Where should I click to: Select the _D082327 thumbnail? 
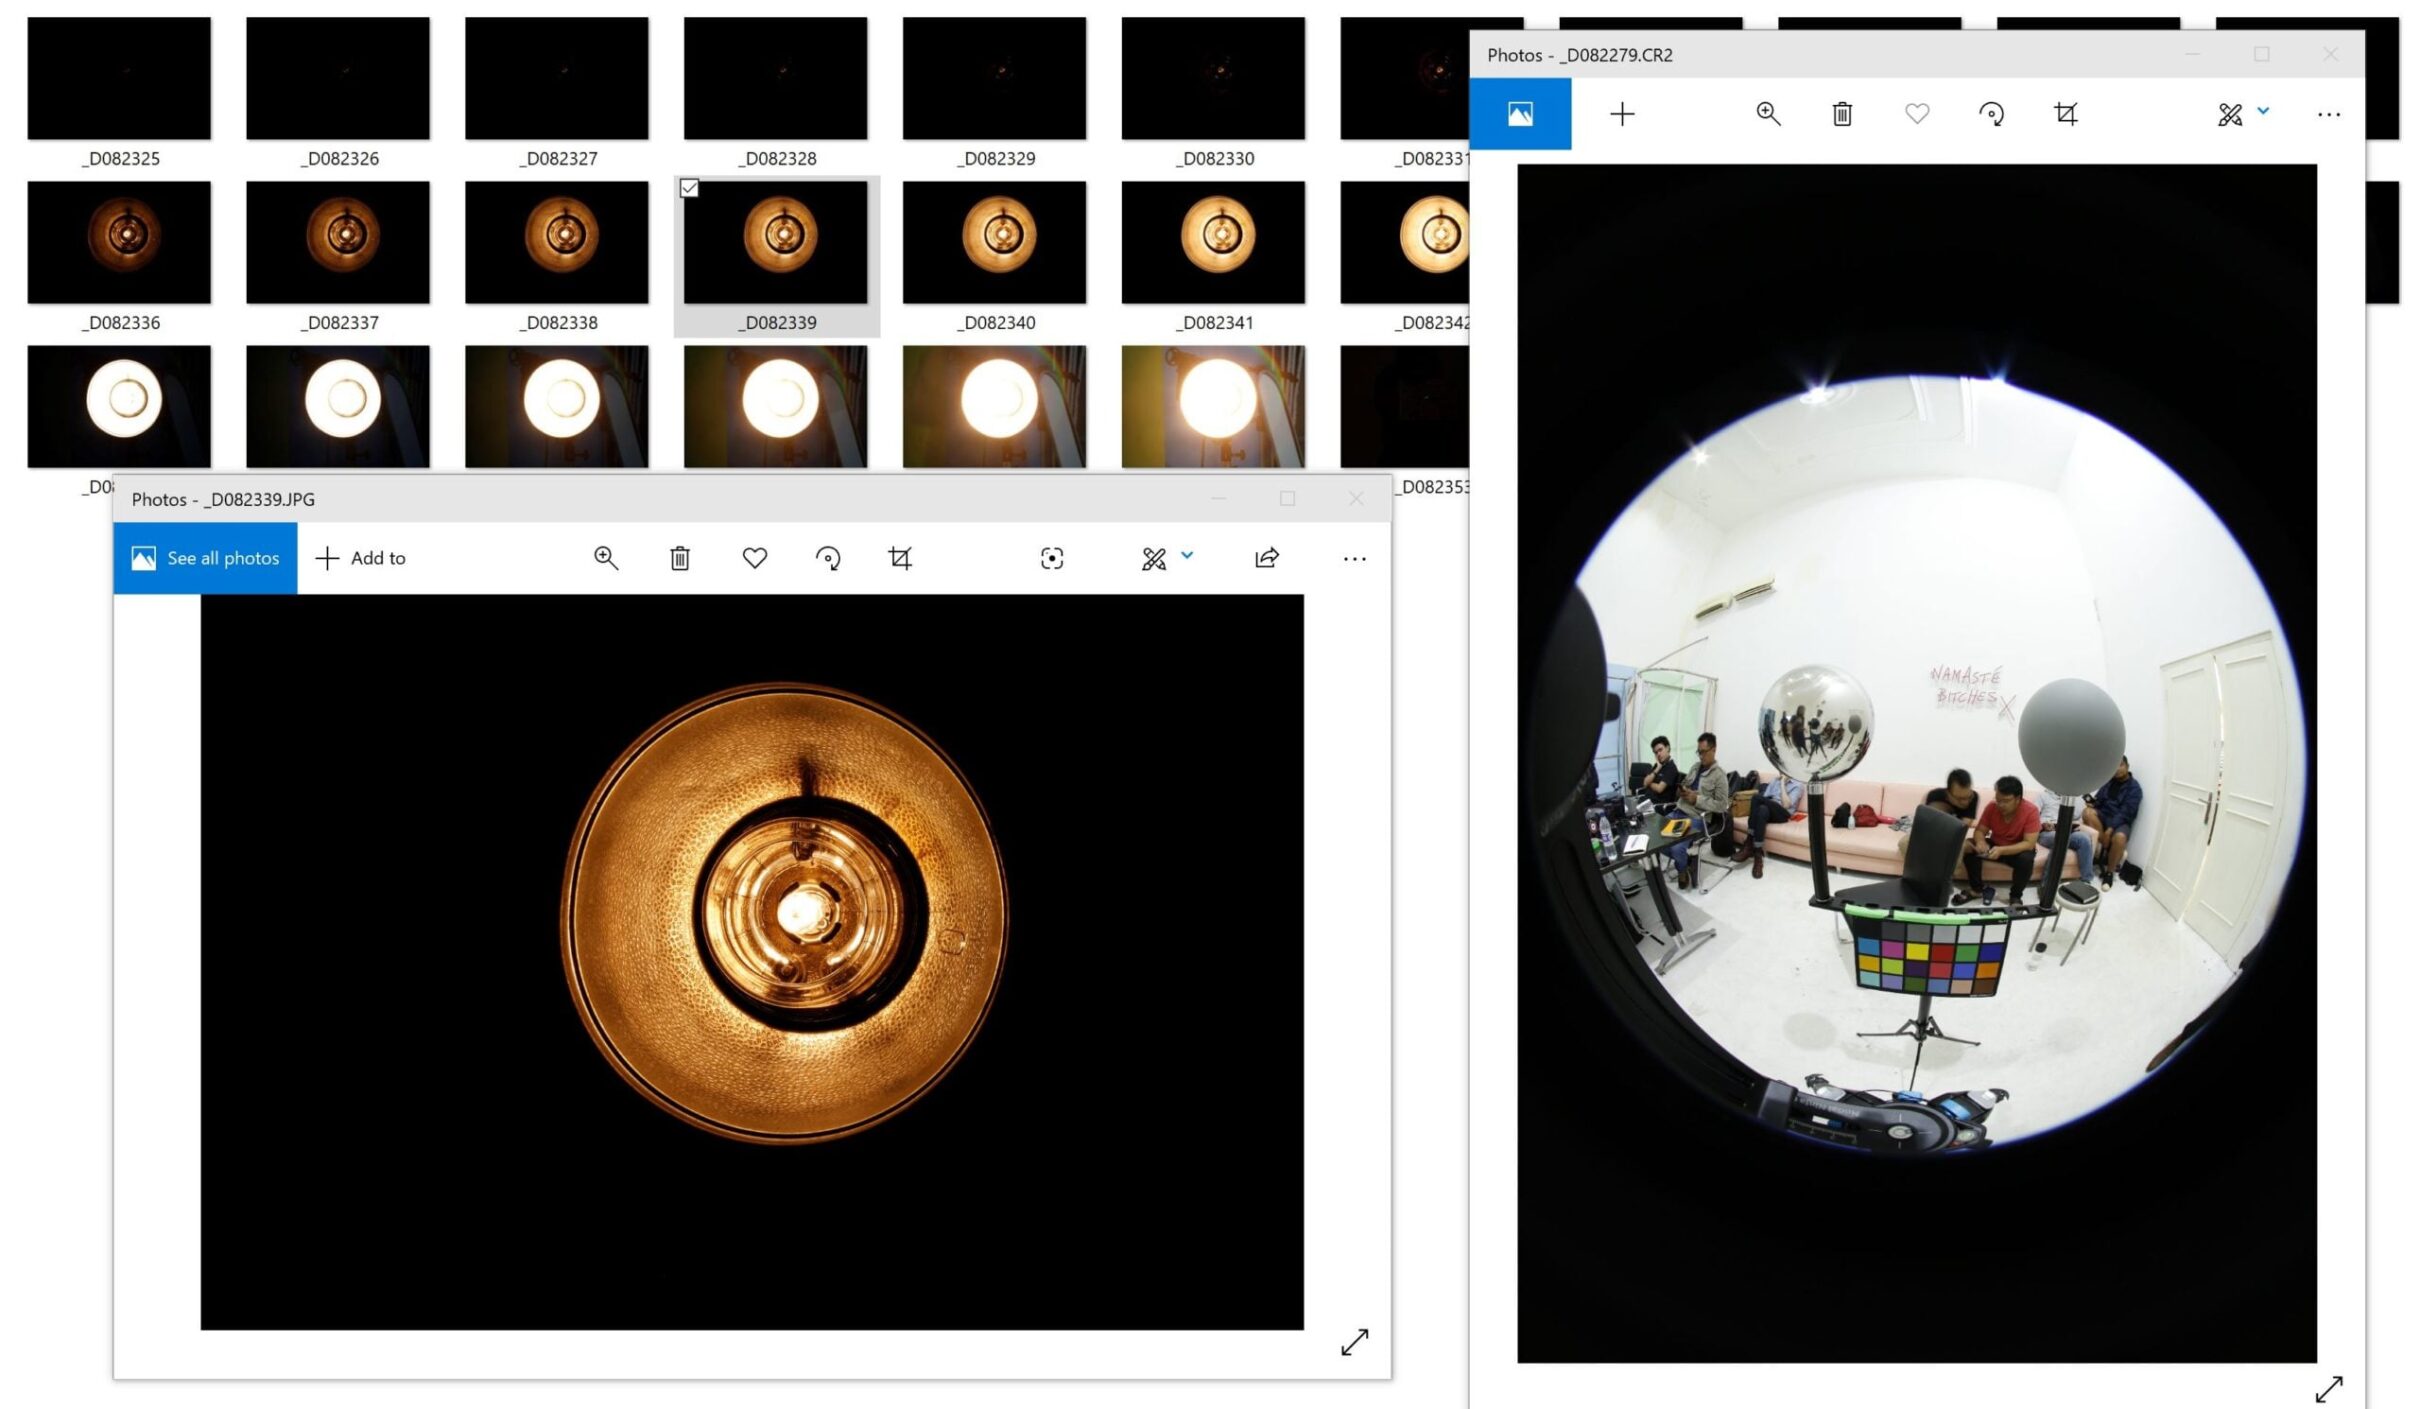pyautogui.click(x=557, y=78)
